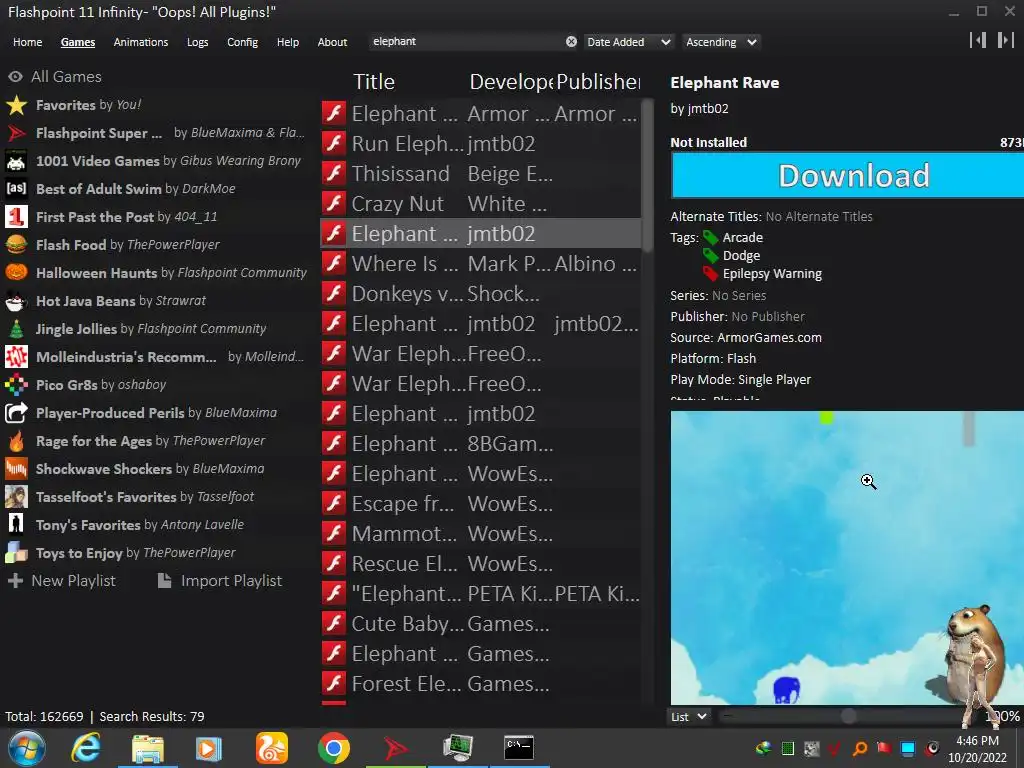Select the Cute Baby game row
This screenshot has width=1024, height=768.
481,624
